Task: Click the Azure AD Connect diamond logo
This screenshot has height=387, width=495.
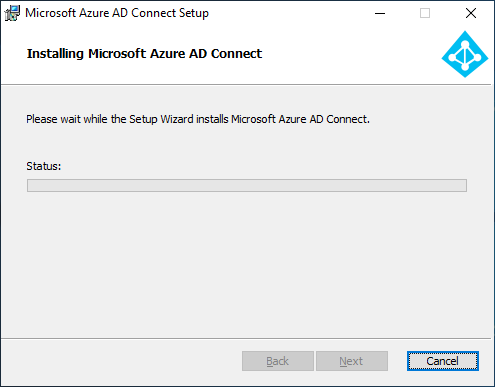Action: (465, 54)
